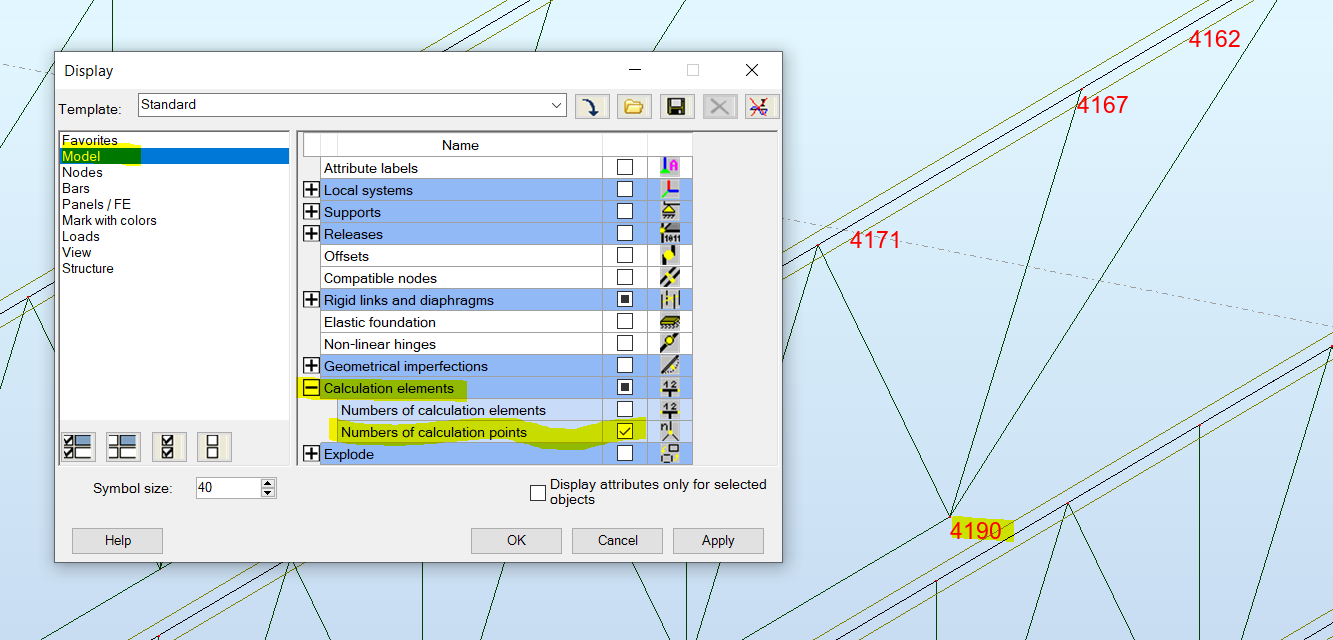Open the Template dropdown

(556, 105)
